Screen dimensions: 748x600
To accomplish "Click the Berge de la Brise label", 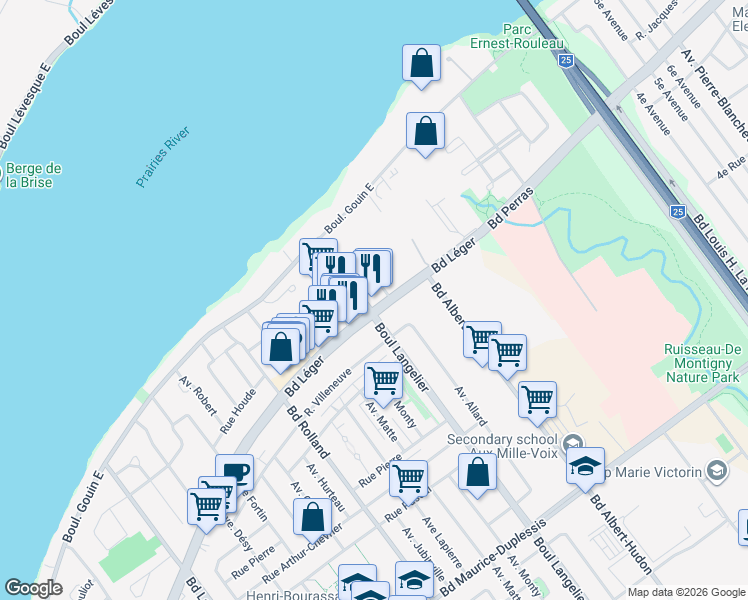I will coord(33,176).
